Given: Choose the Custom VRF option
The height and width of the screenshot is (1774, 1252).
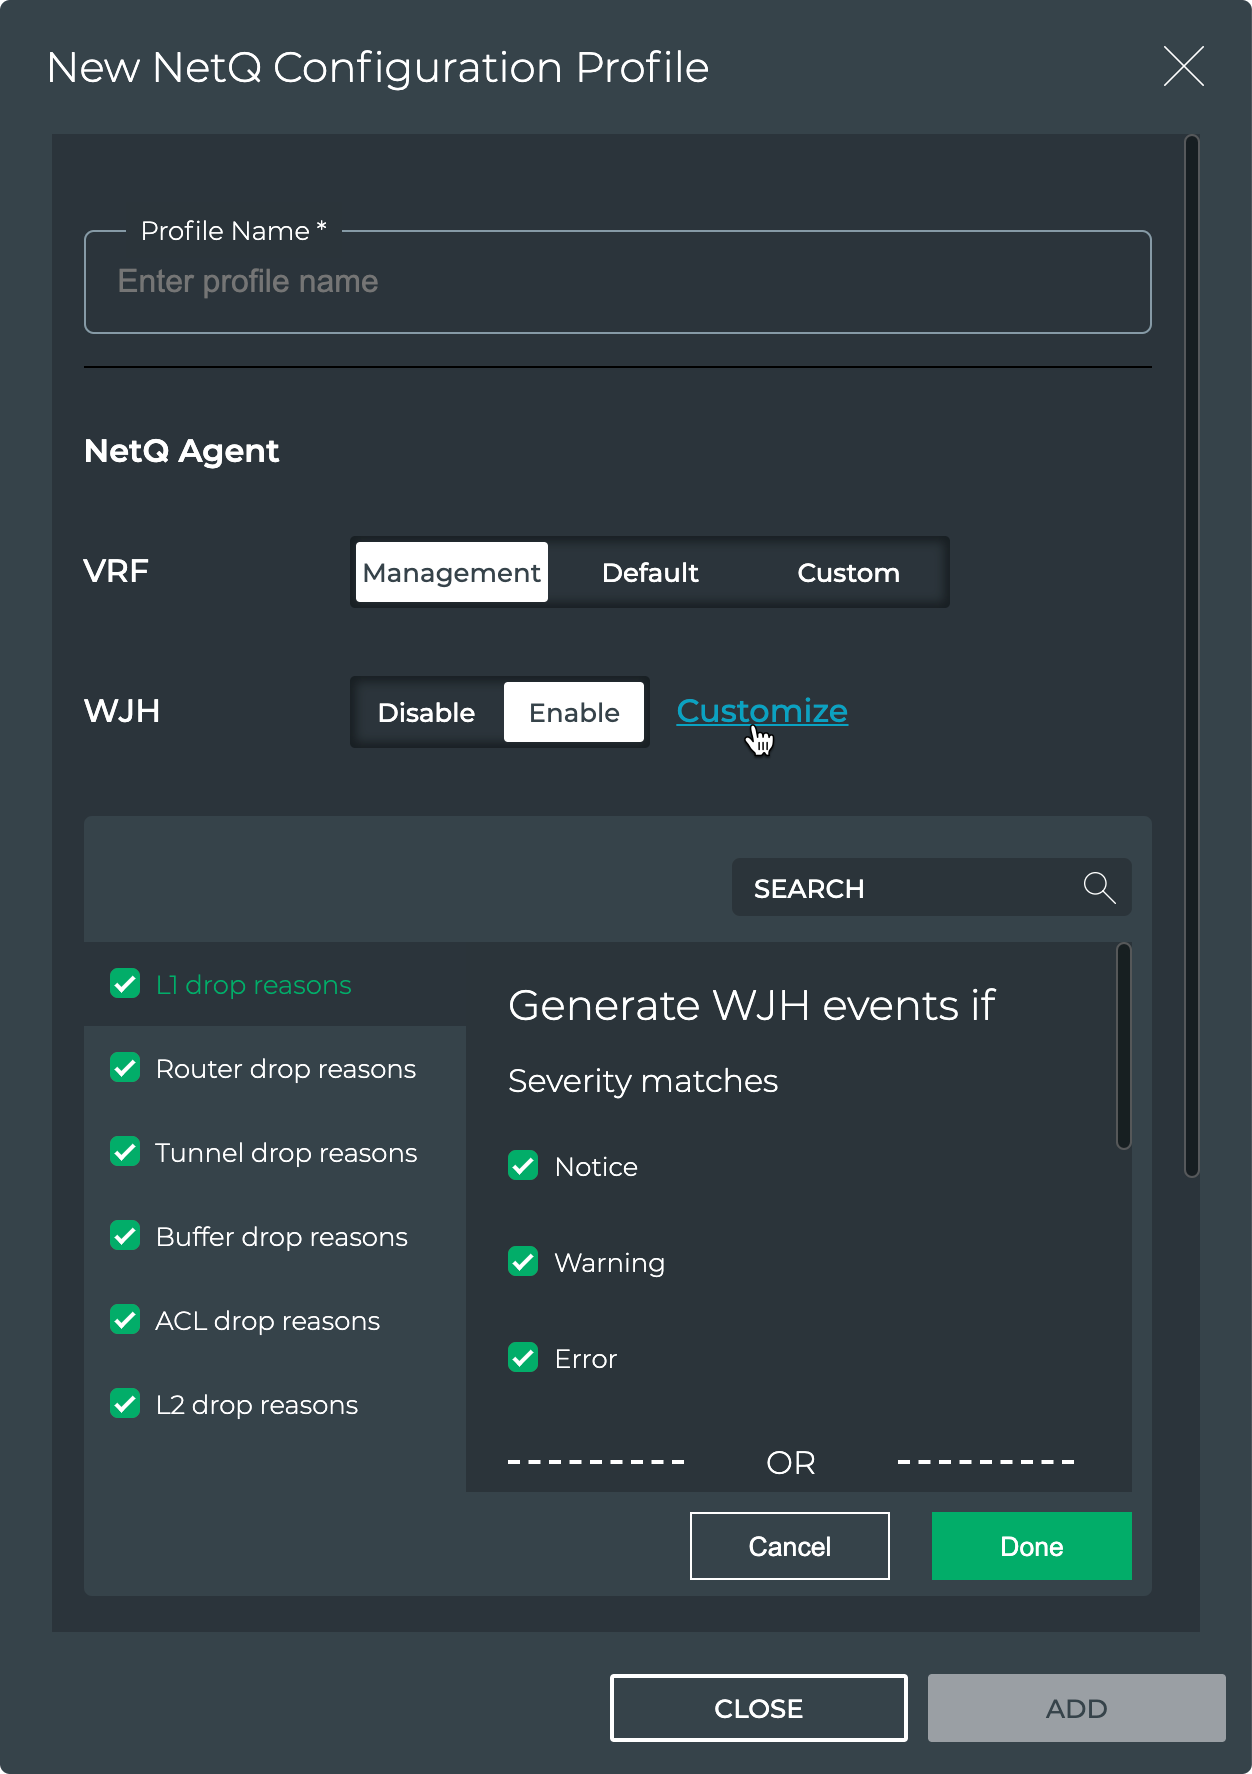Looking at the screenshot, I should 848,572.
